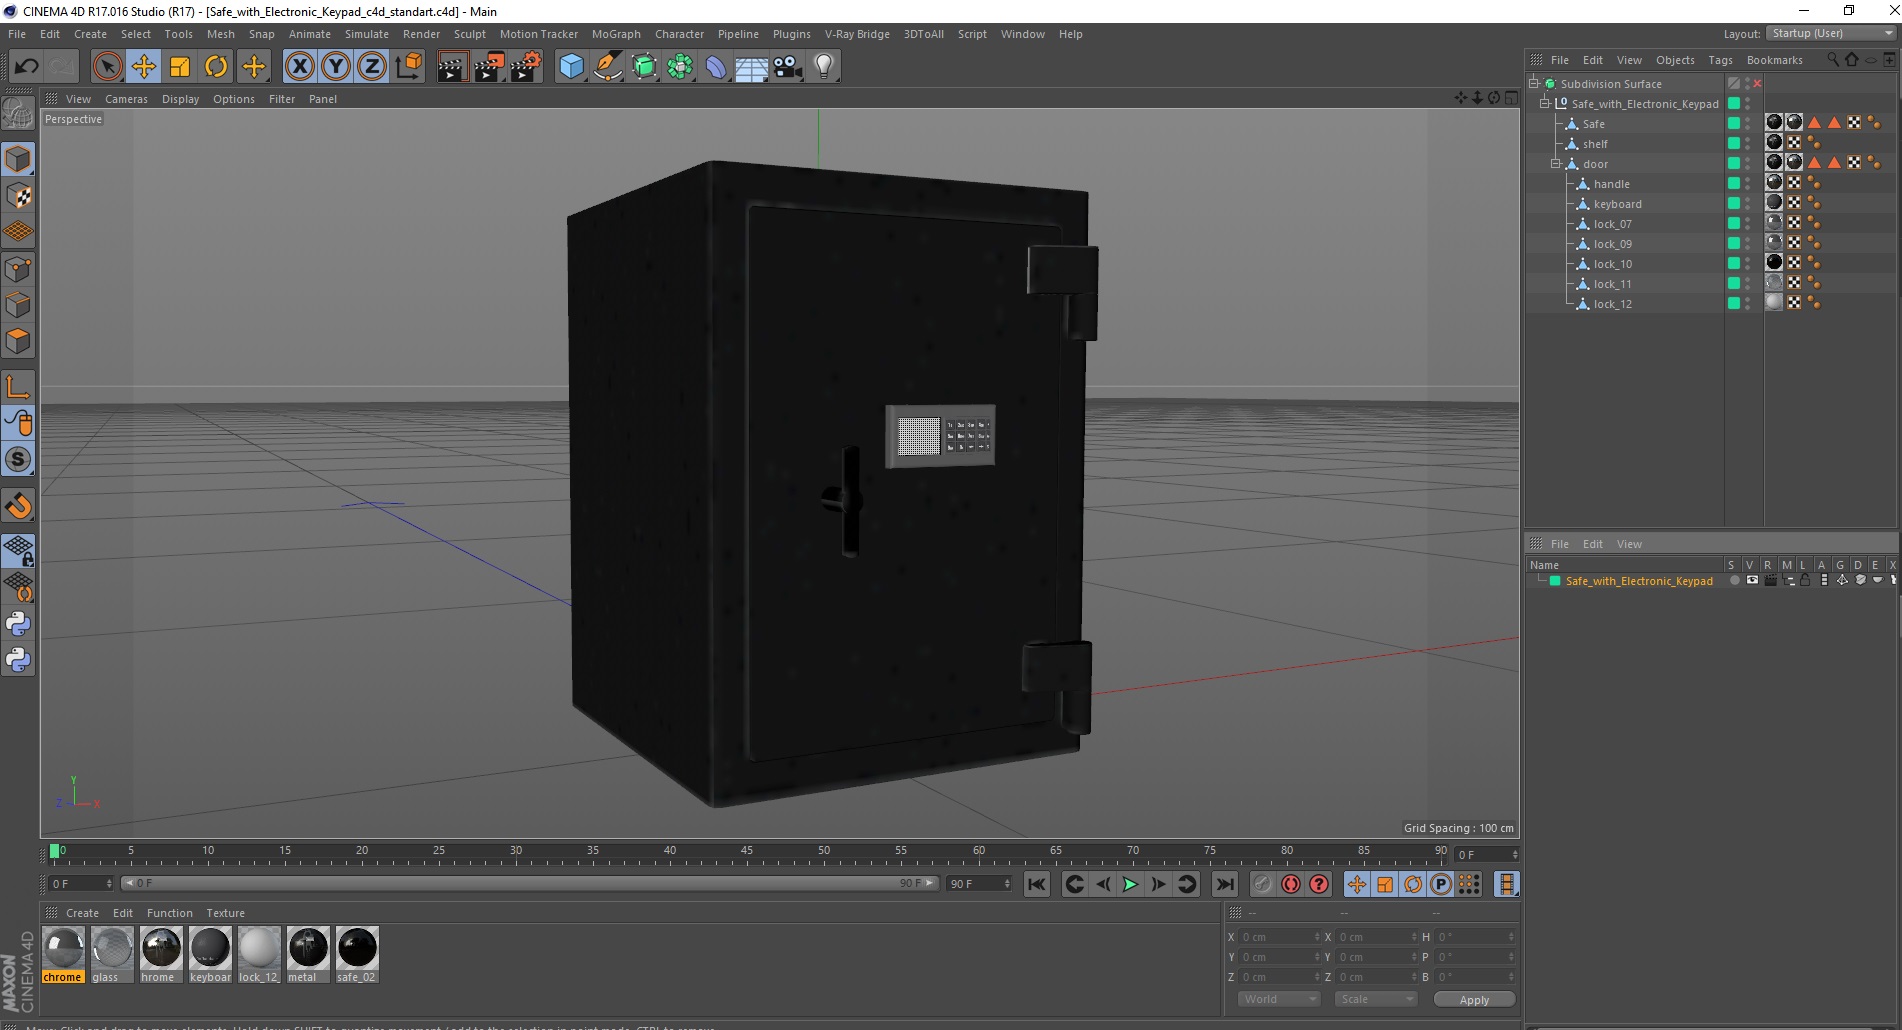This screenshot has height=1030, width=1902.
Task: Select shelf object in tree
Action: 1595,144
